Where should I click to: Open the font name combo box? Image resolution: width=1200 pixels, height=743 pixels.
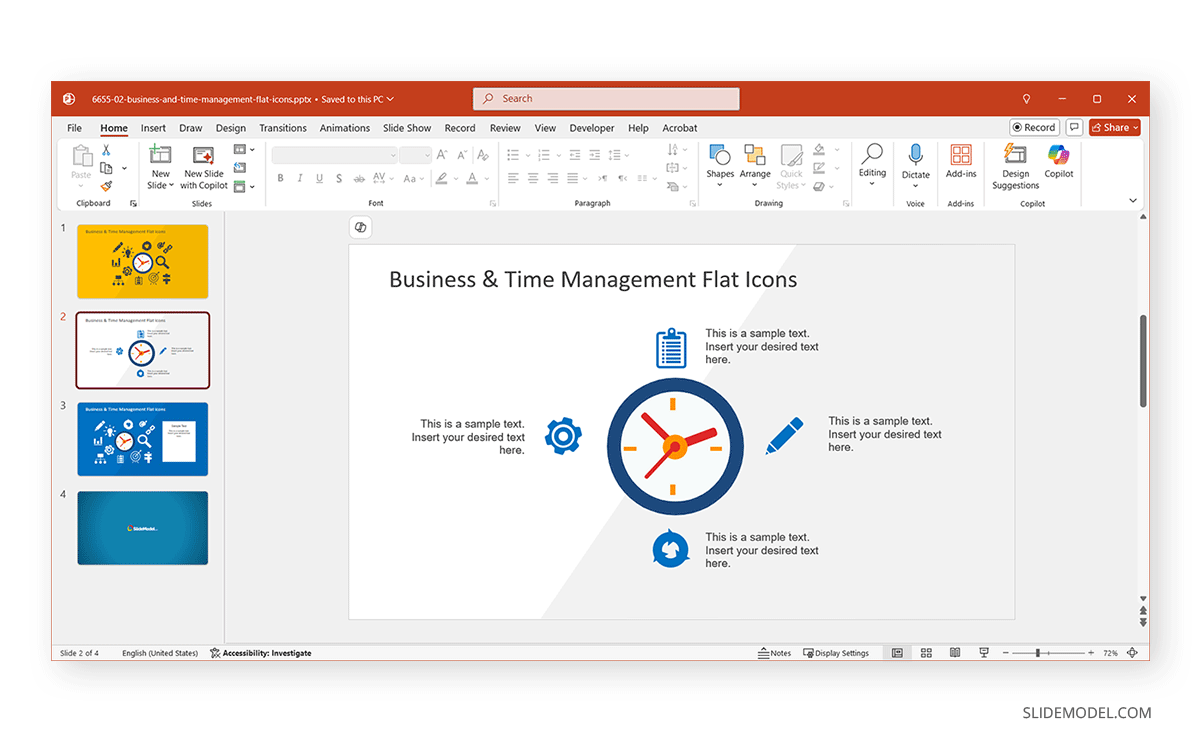click(335, 155)
